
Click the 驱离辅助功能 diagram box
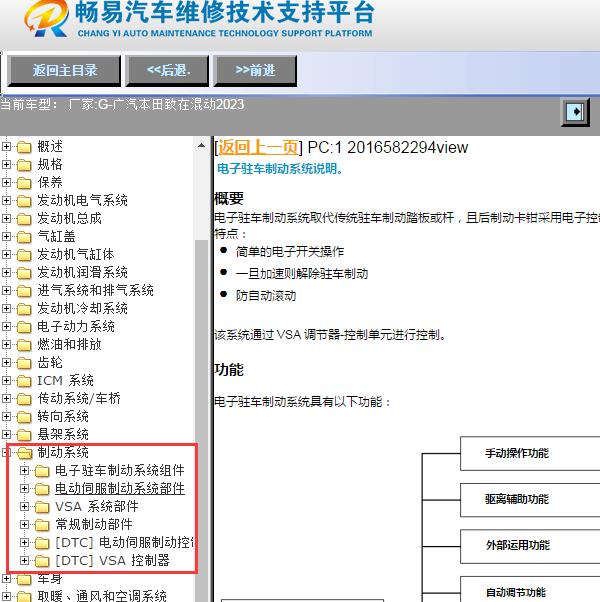coord(530,499)
